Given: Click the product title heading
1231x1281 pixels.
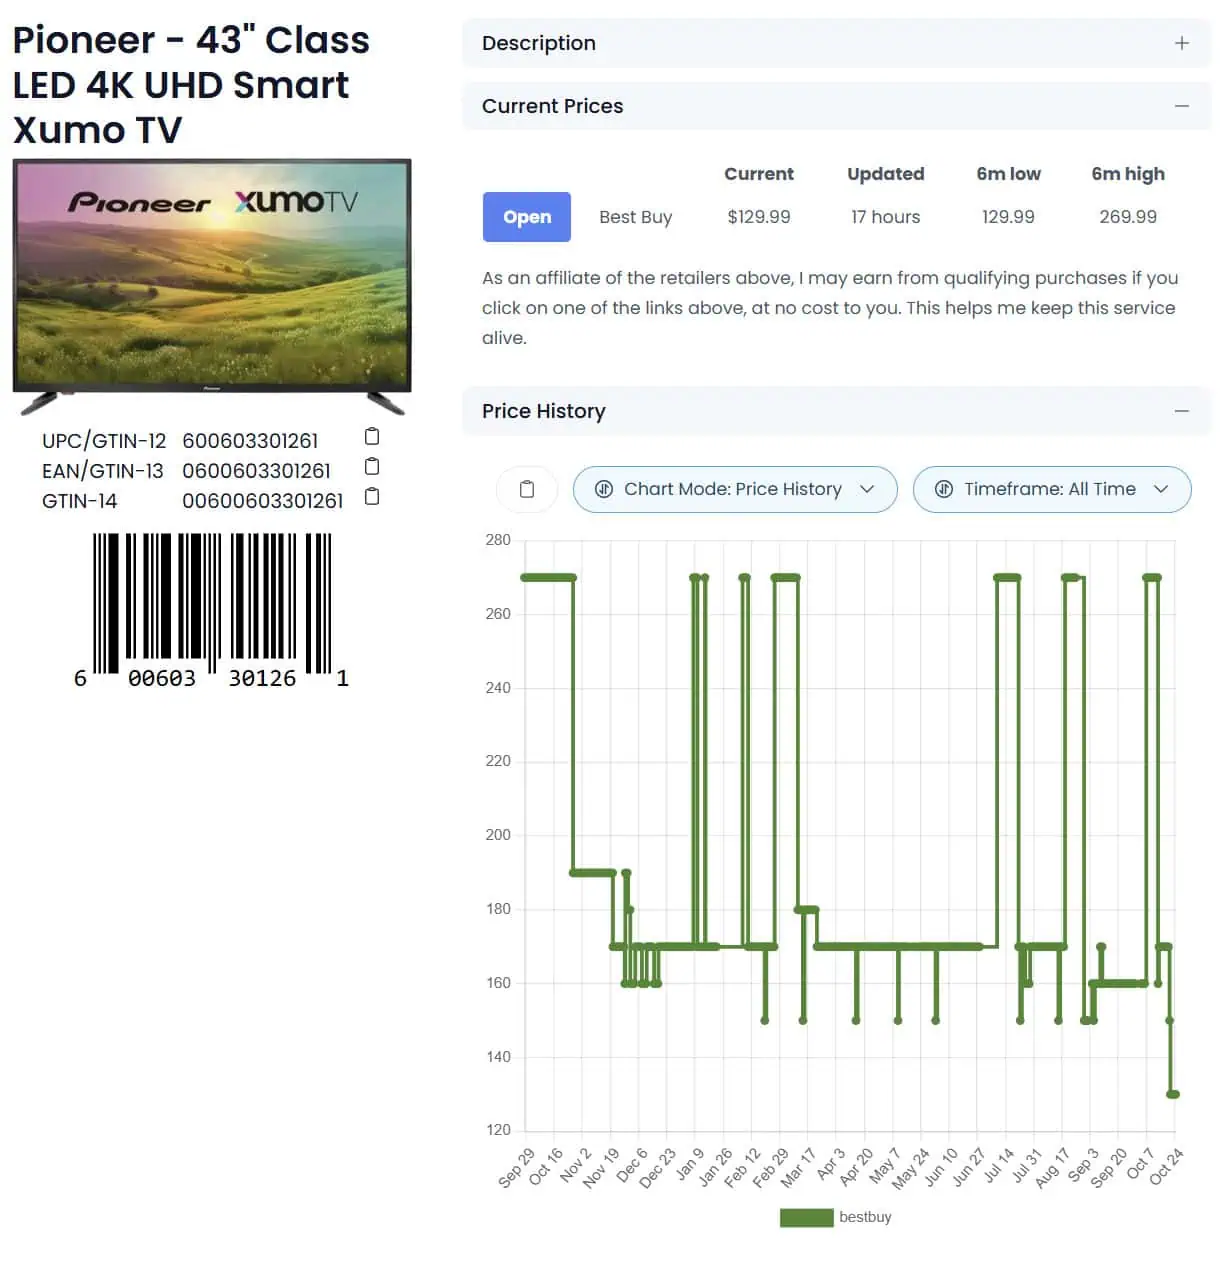Looking at the screenshot, I should (x=191, y=85).
